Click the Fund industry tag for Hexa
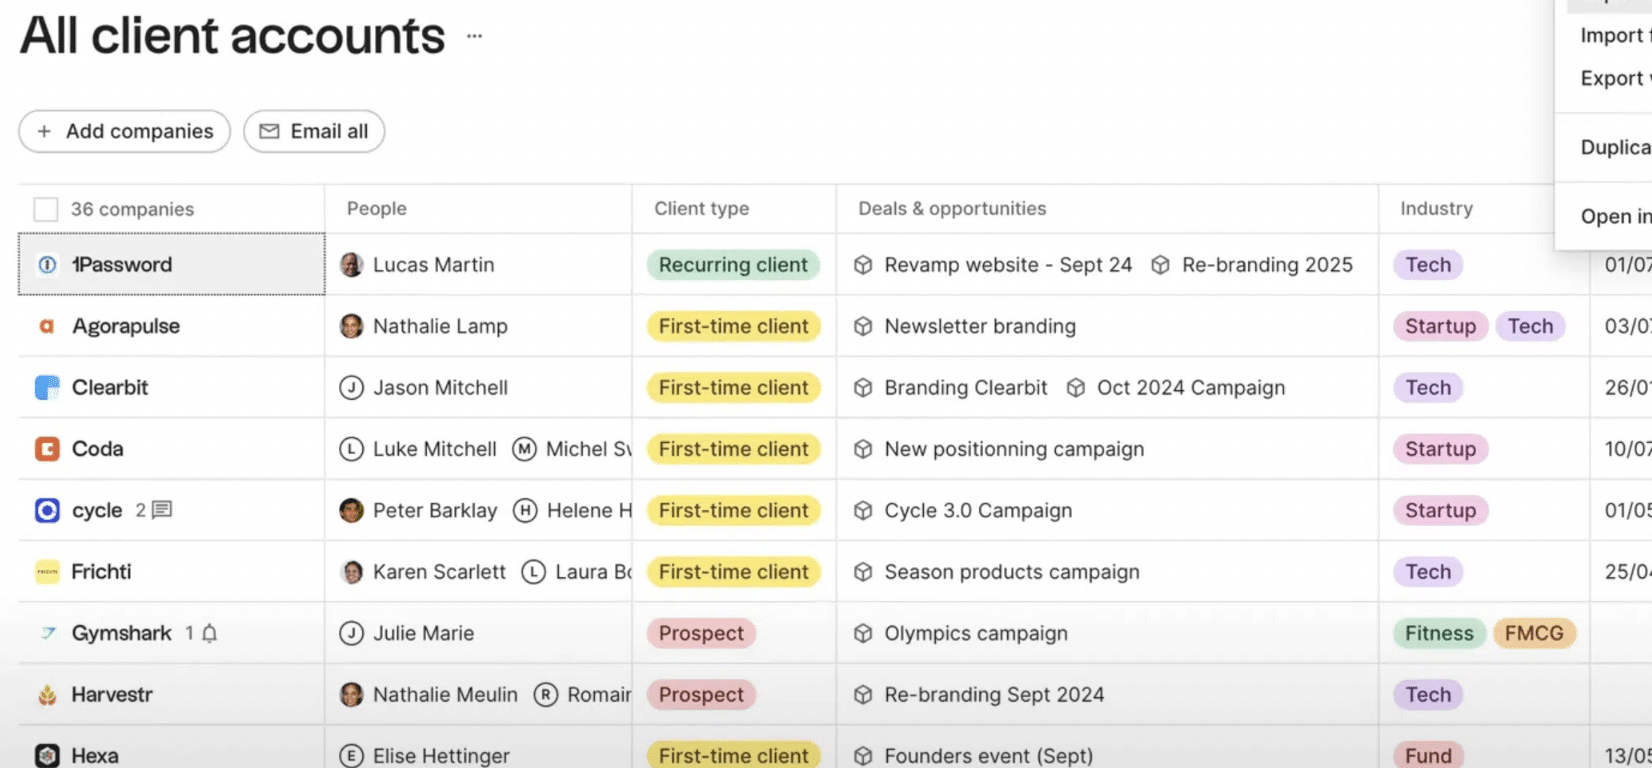This screenshot has width=1652, height=768. tap(1428, 756)
